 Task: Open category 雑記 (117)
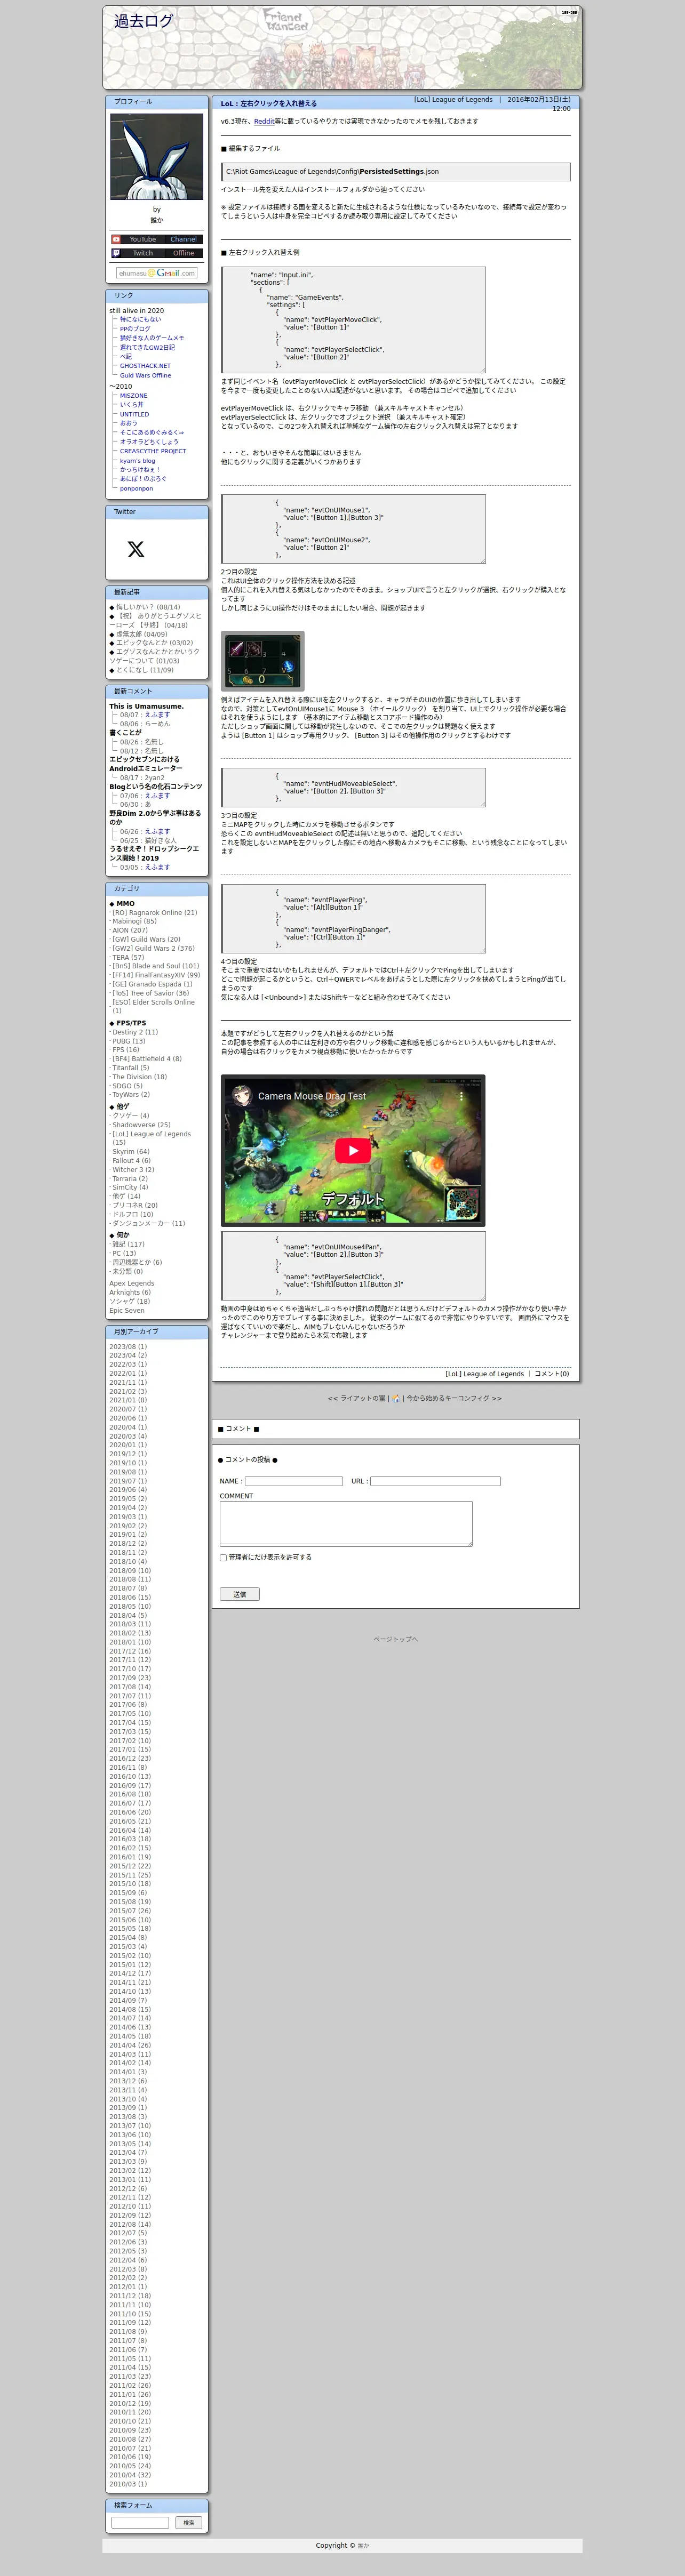pos(128,1244)
